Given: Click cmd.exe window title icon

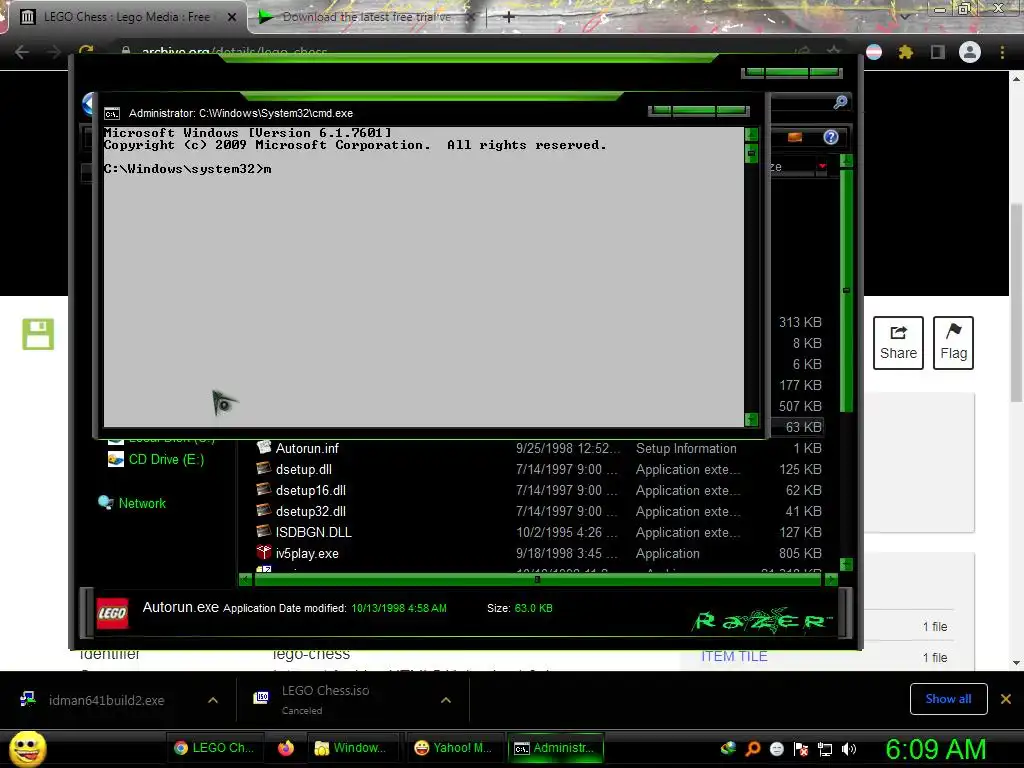Looking at the screenshot, I should point(112,114).
